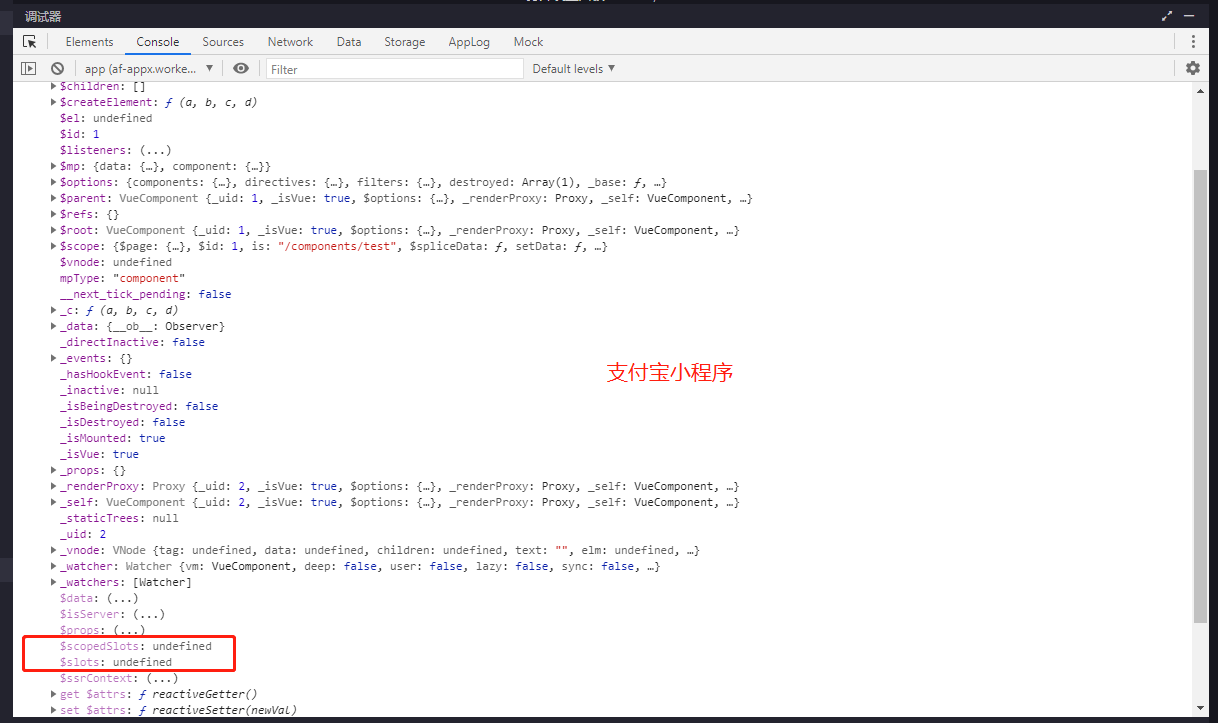1218x723 pixels.
Task: Minimize the debugger panel
Action: pyautogui.click(x=1190, y=16)
